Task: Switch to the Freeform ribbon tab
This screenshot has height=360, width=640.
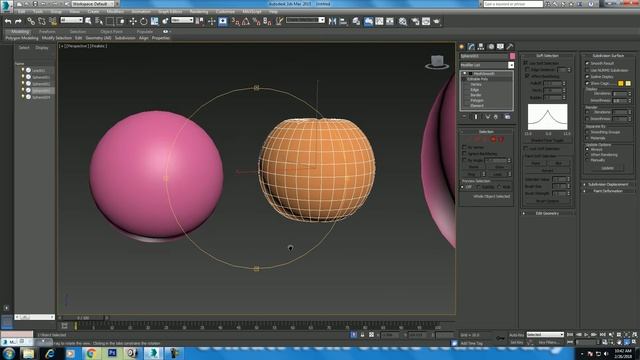Action: [x=47, y=31]
